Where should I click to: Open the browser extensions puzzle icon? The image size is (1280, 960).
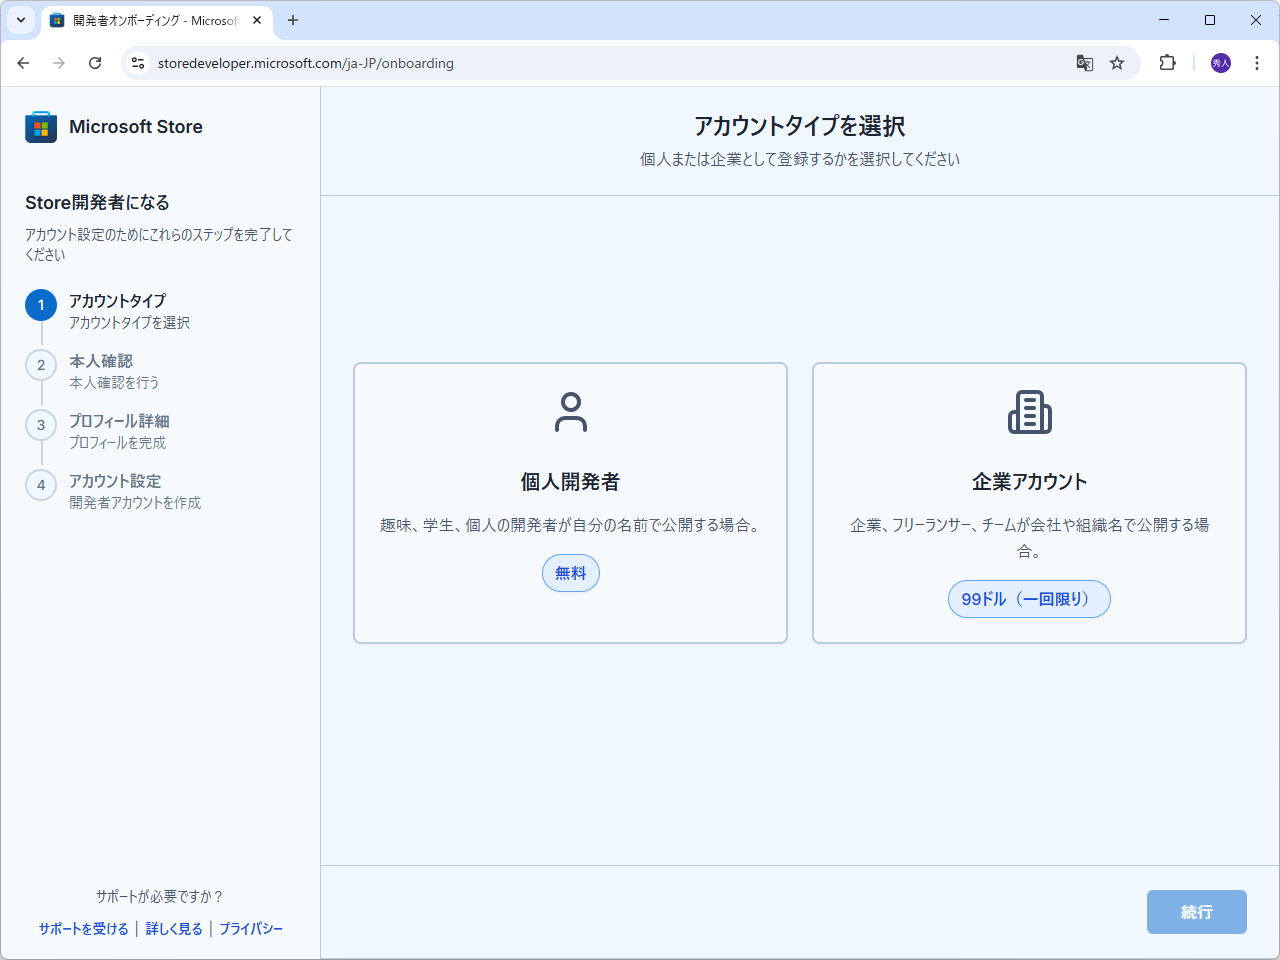coord(1167,63)
